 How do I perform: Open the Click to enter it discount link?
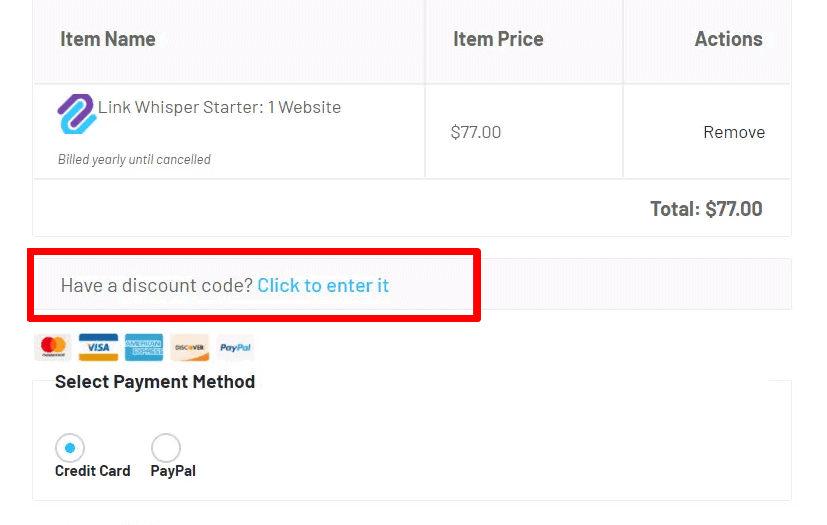click(323, 285)
